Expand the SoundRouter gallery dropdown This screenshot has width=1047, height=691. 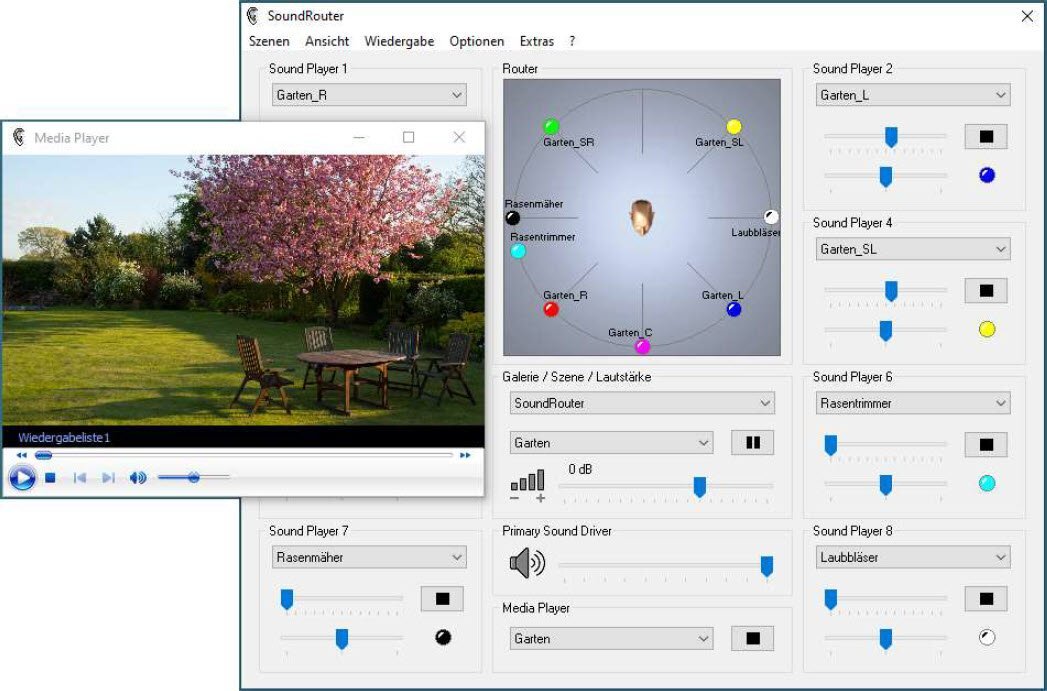coord(640,403)
